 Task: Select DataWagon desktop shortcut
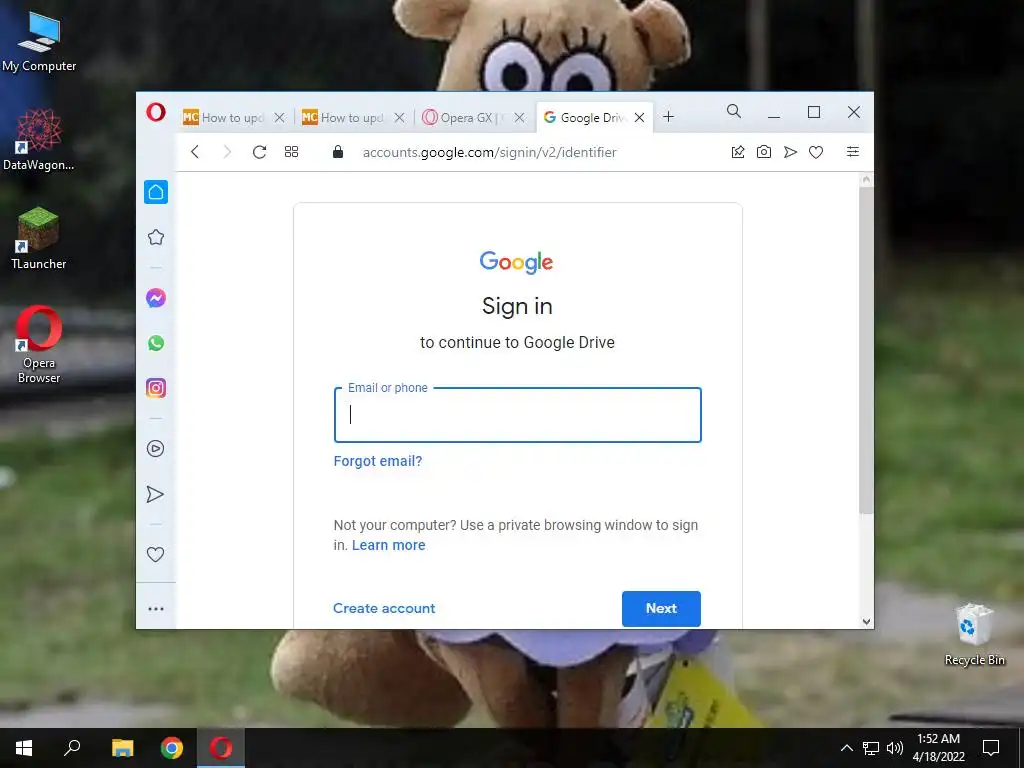pyautogui.click(x=39, y=140)
